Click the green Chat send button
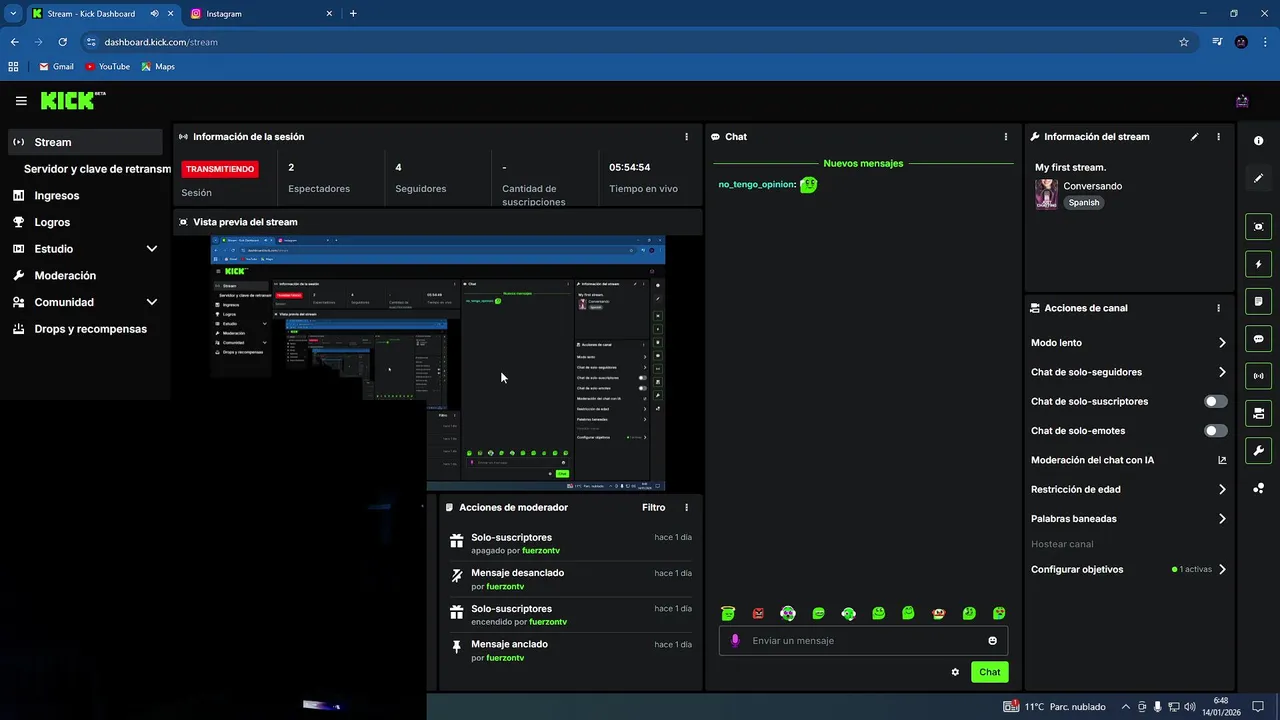This screenshot has height=720, width=1280. [989, 672]
